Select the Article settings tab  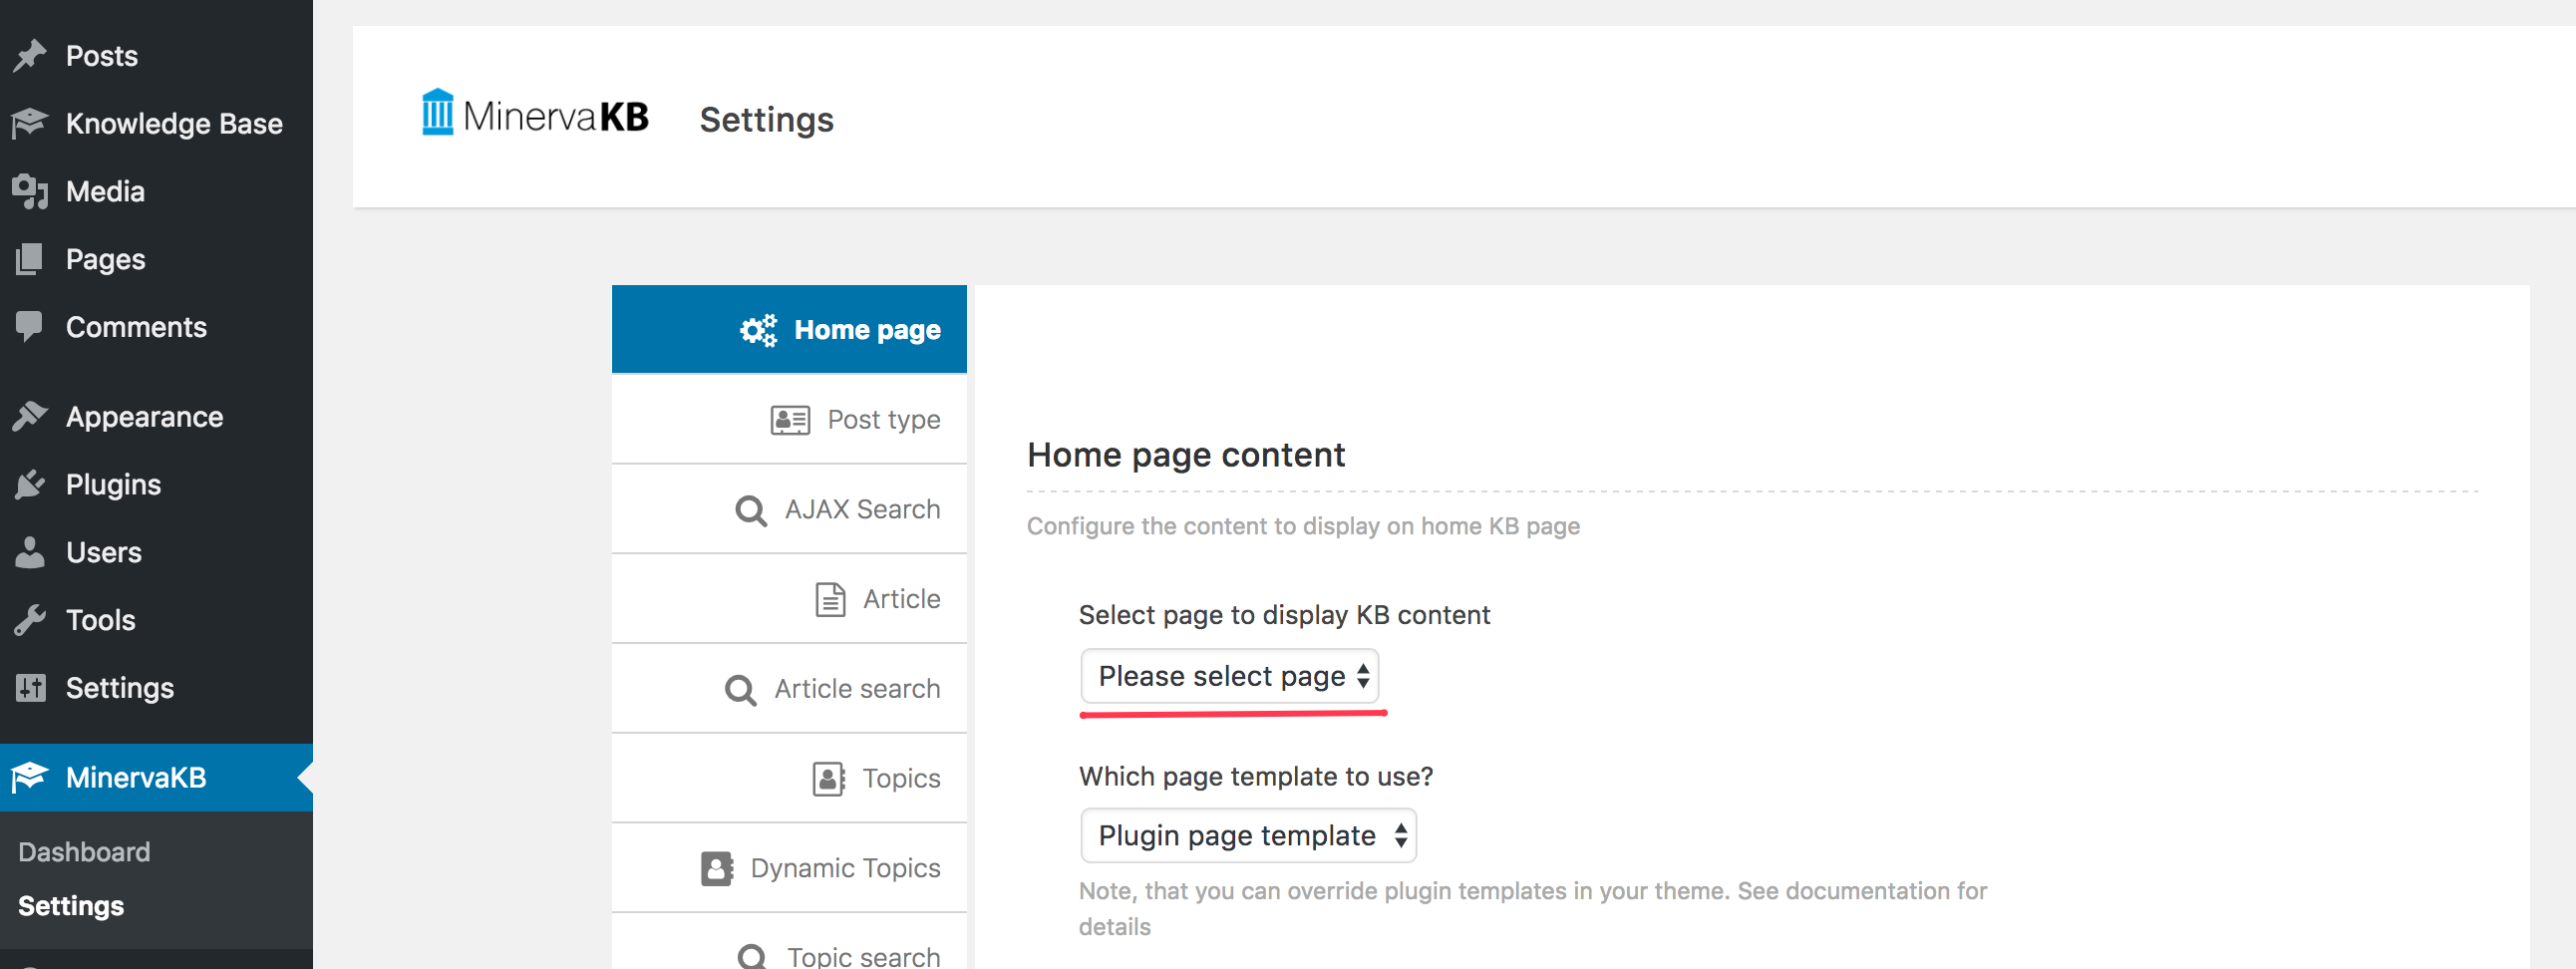pos(878,599)
